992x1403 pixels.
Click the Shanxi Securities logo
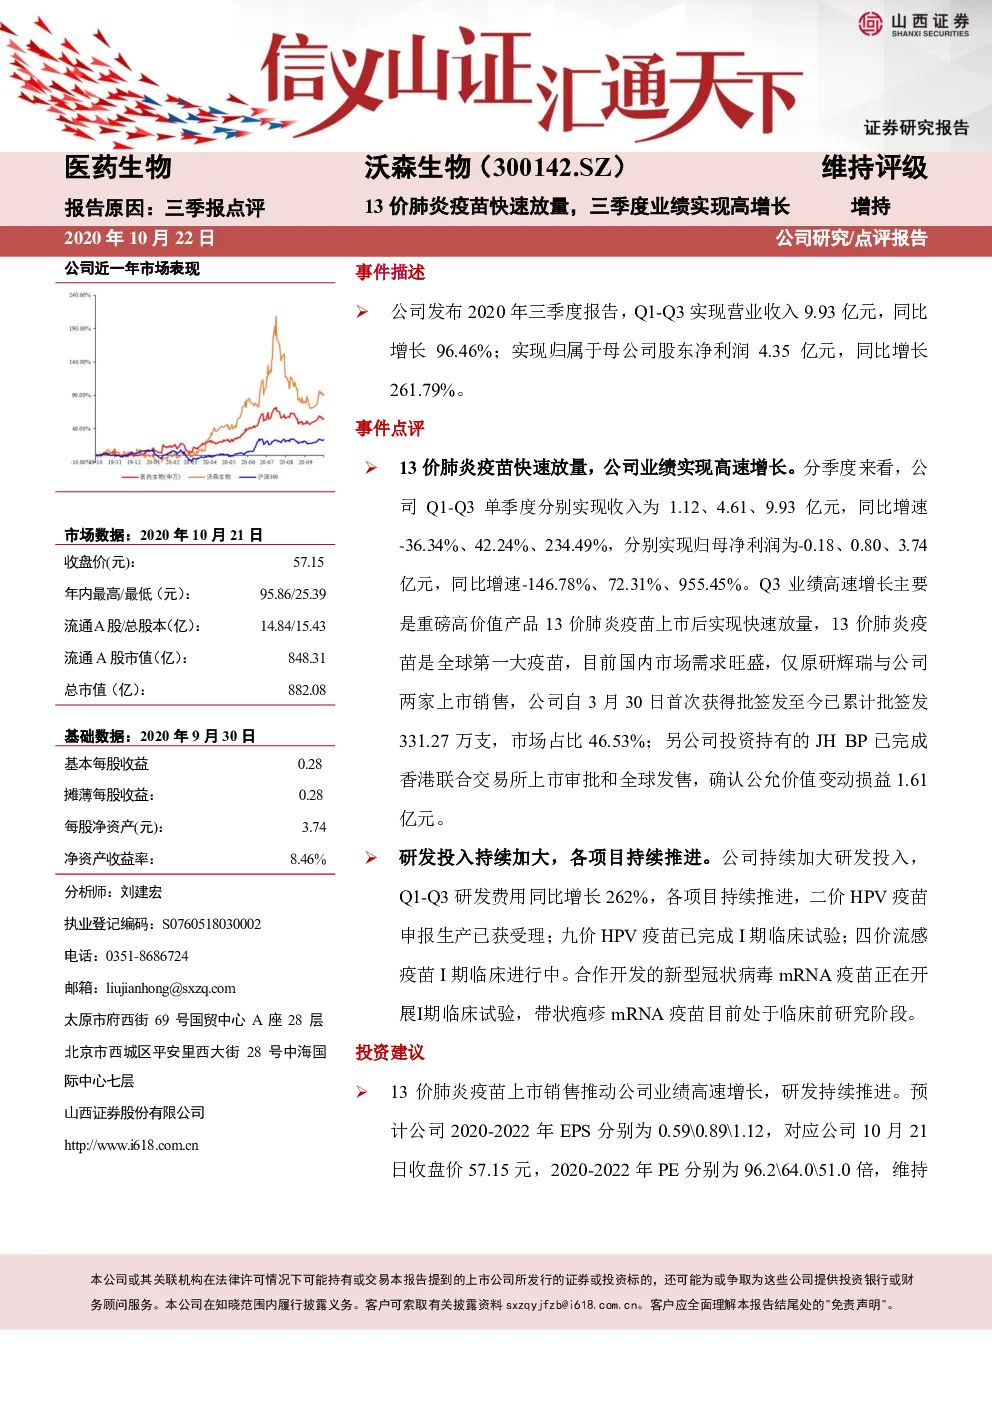pyautogui.click(x=914, y=24)
